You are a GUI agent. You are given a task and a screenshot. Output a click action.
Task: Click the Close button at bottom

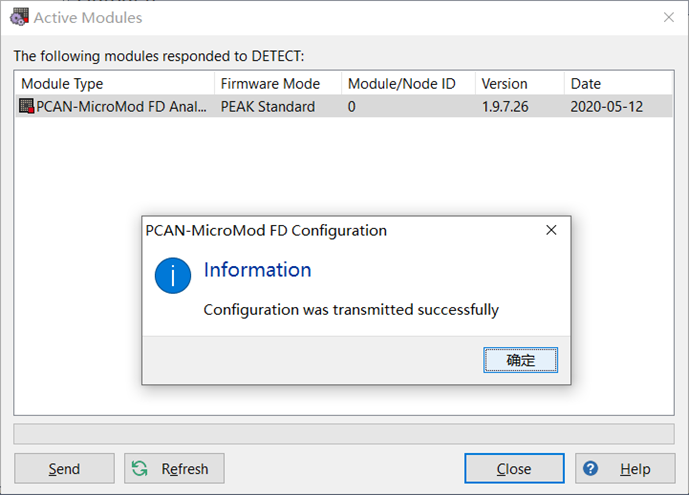(x=514, y=468)
